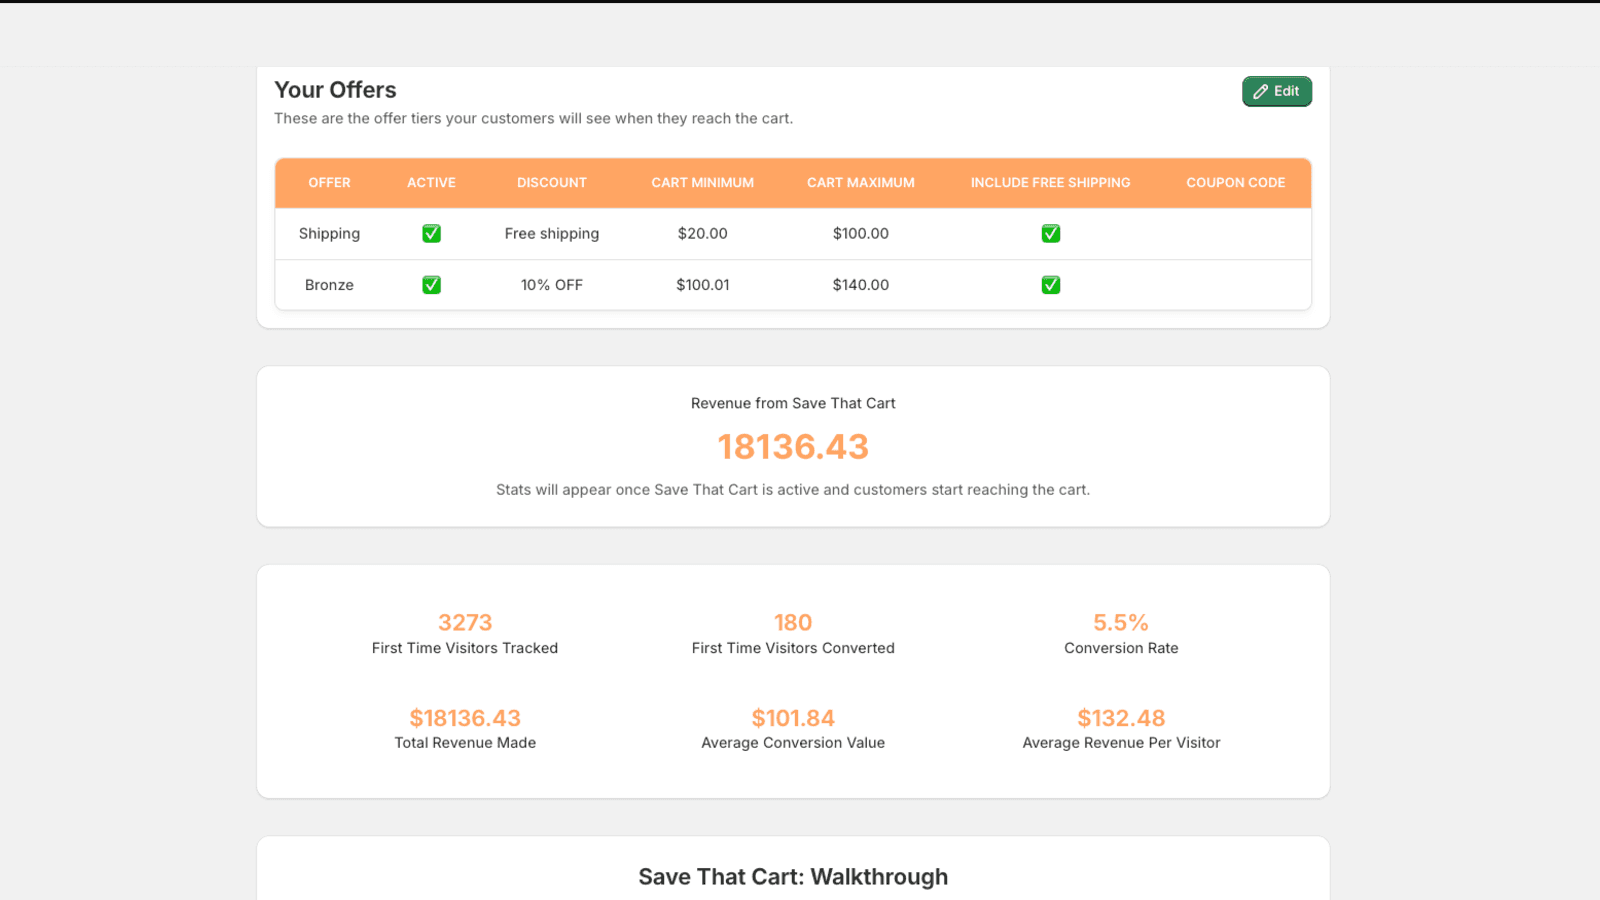This screenshot has width=1600, height=900.
Task: Click the 'Save That Cart: Walkthrough' heading
Action: click(x=793, y=877)
